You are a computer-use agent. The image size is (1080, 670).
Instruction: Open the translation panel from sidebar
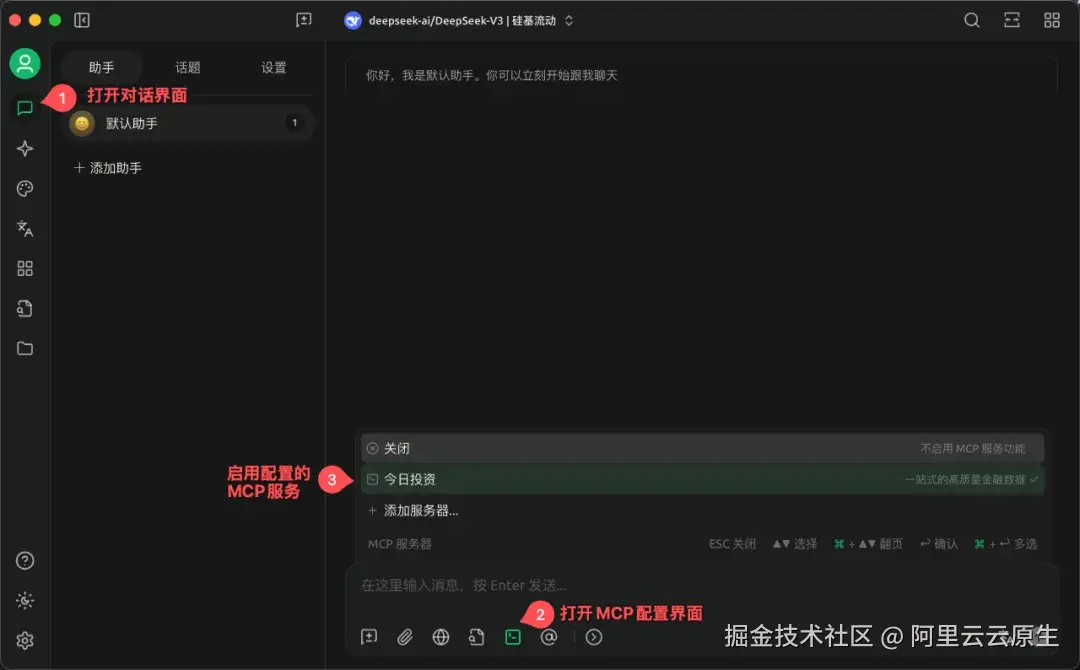pos(24,228)
